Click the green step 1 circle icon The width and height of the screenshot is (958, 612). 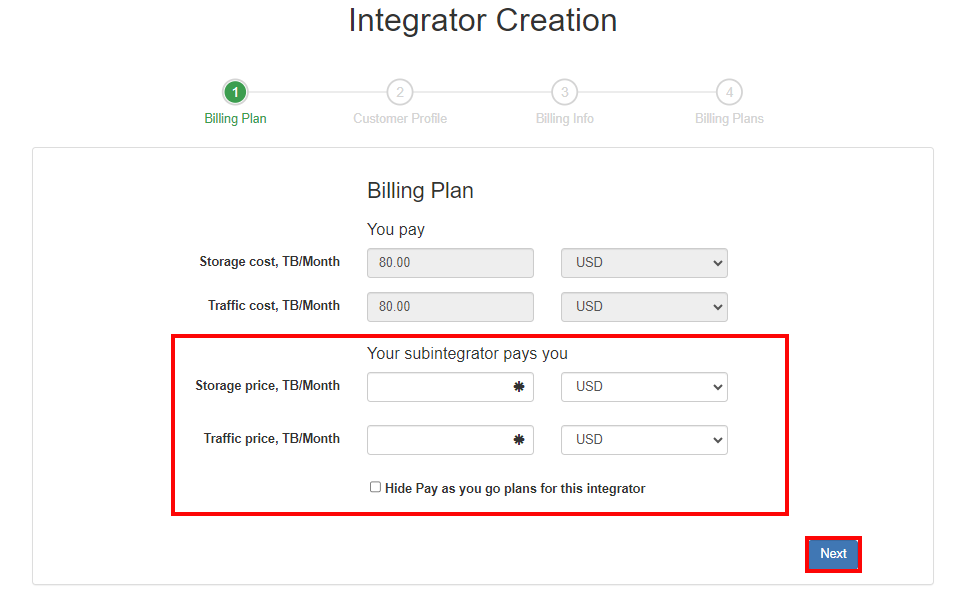click(235, 92)
